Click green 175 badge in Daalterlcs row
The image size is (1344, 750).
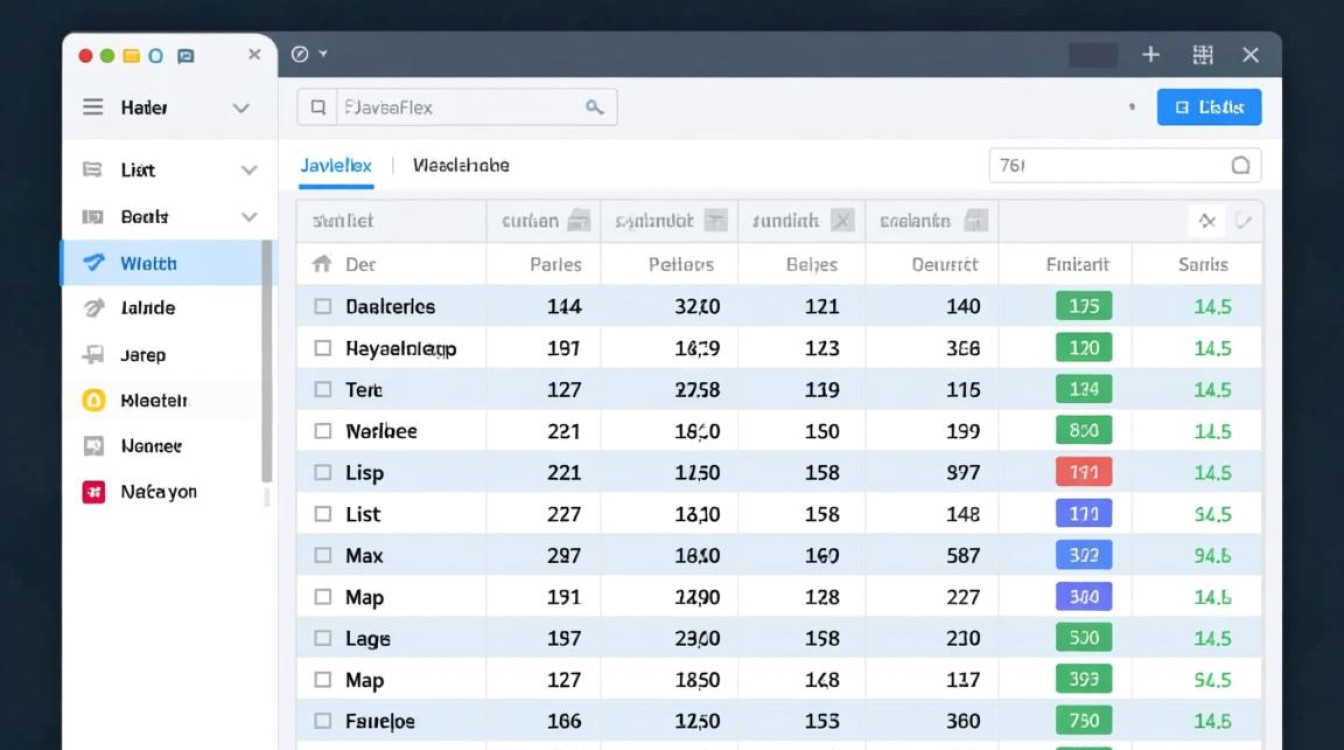[1084, 306]
